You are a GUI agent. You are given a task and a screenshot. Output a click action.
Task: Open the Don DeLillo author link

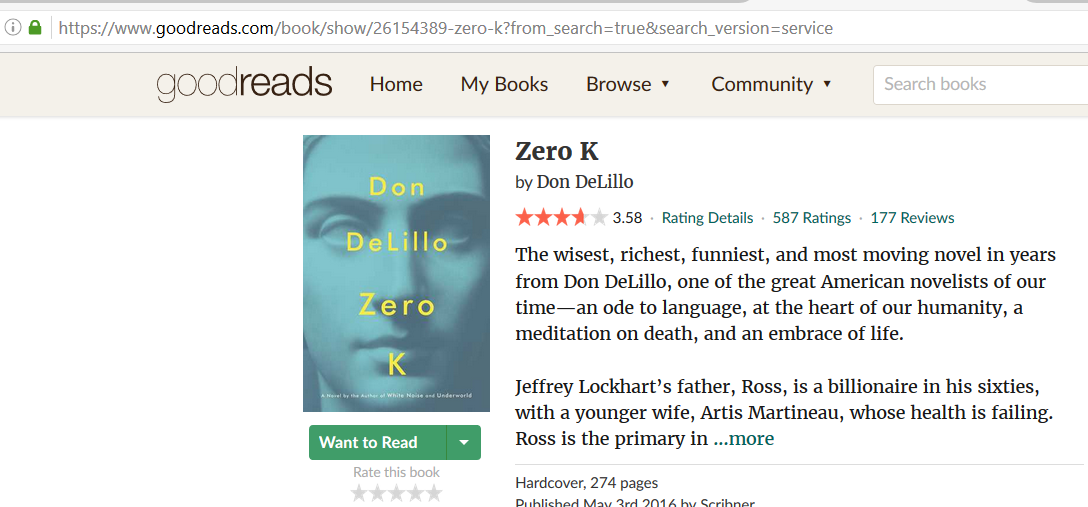coord(585,182)
